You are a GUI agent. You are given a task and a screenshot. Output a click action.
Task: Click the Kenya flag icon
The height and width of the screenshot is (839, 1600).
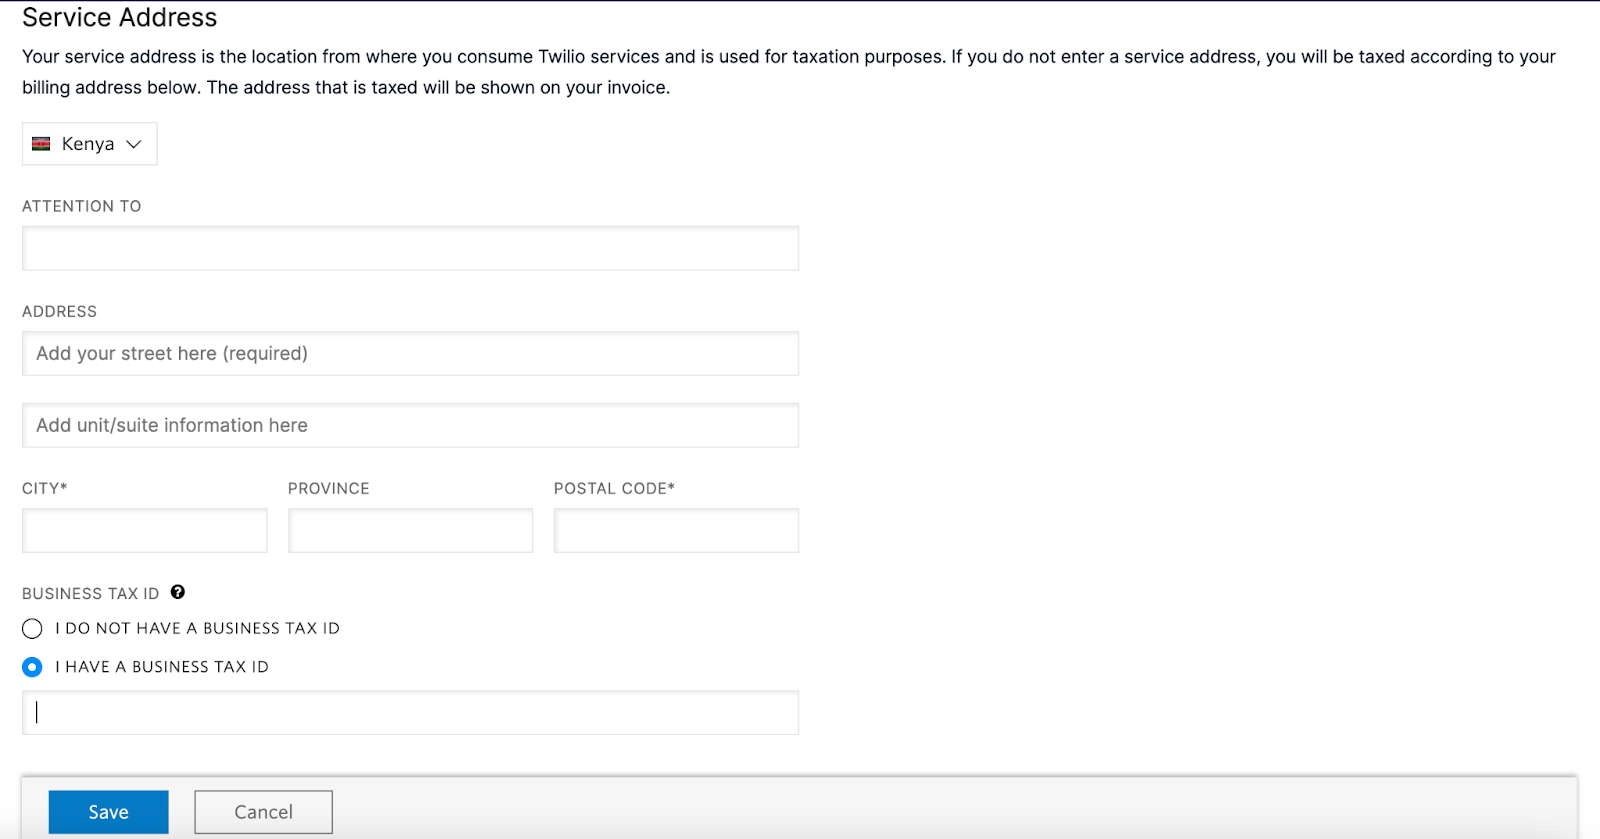tap(41, 144)
